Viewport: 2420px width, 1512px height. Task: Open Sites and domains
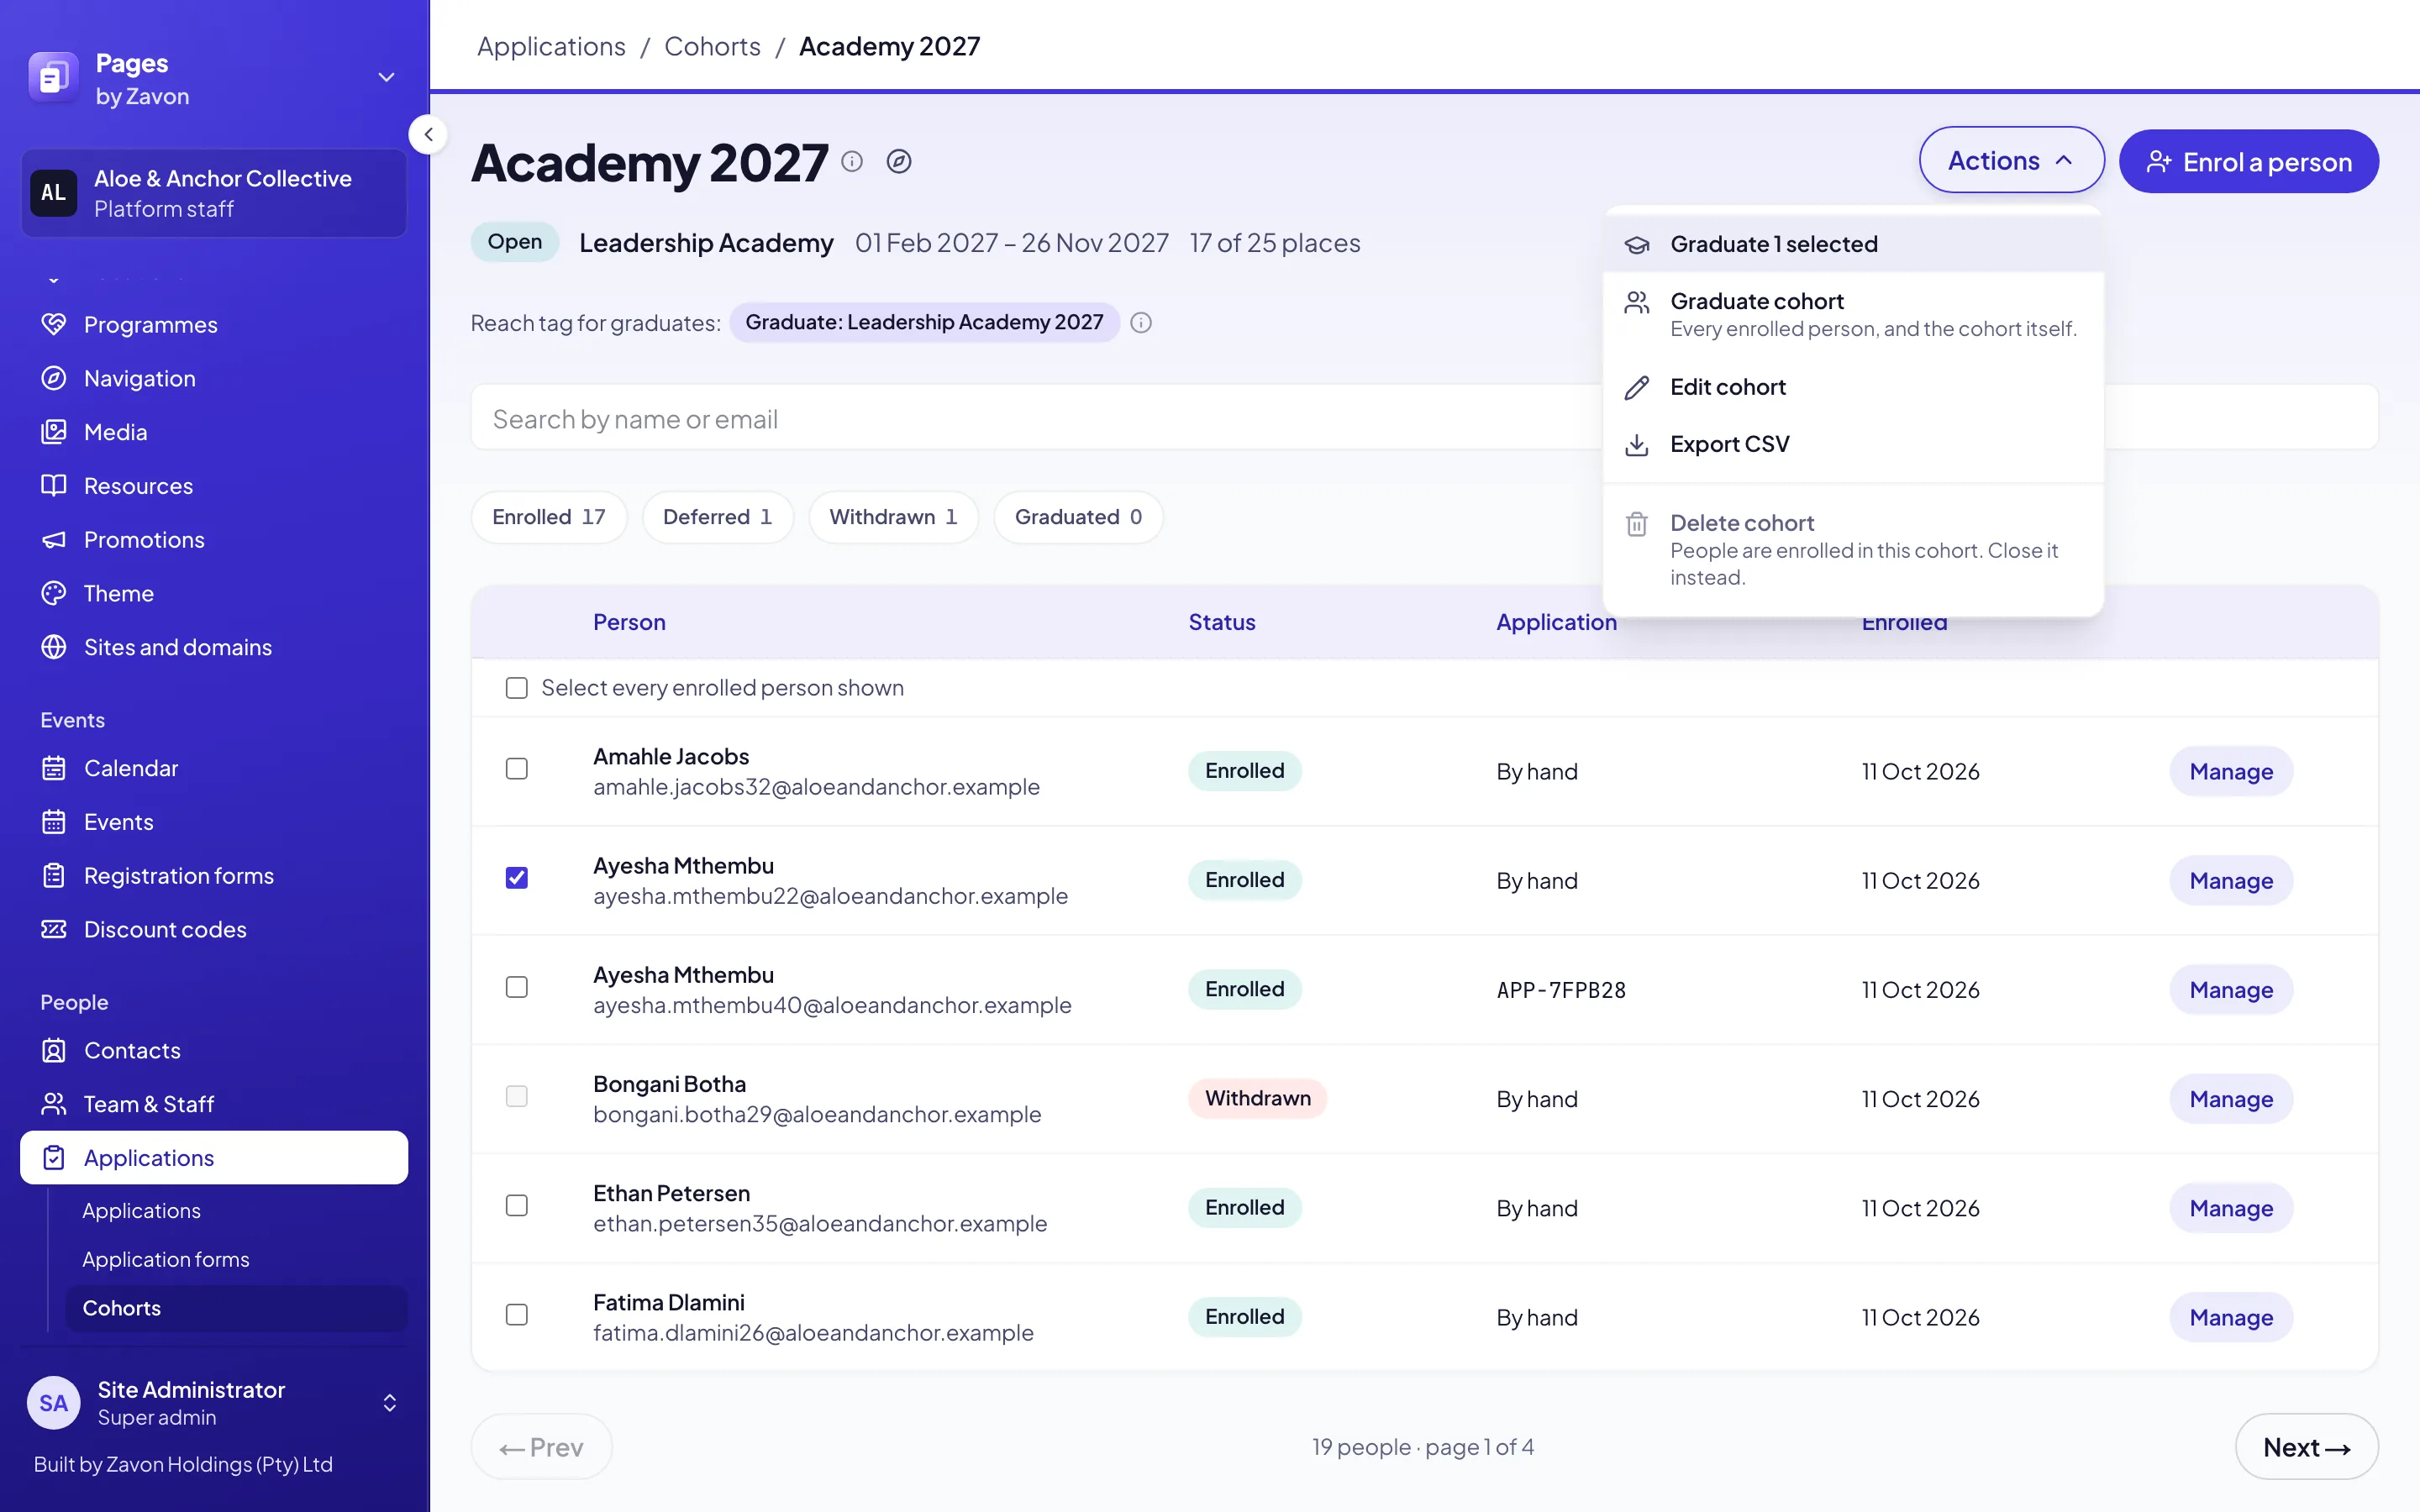click(214, 647)
